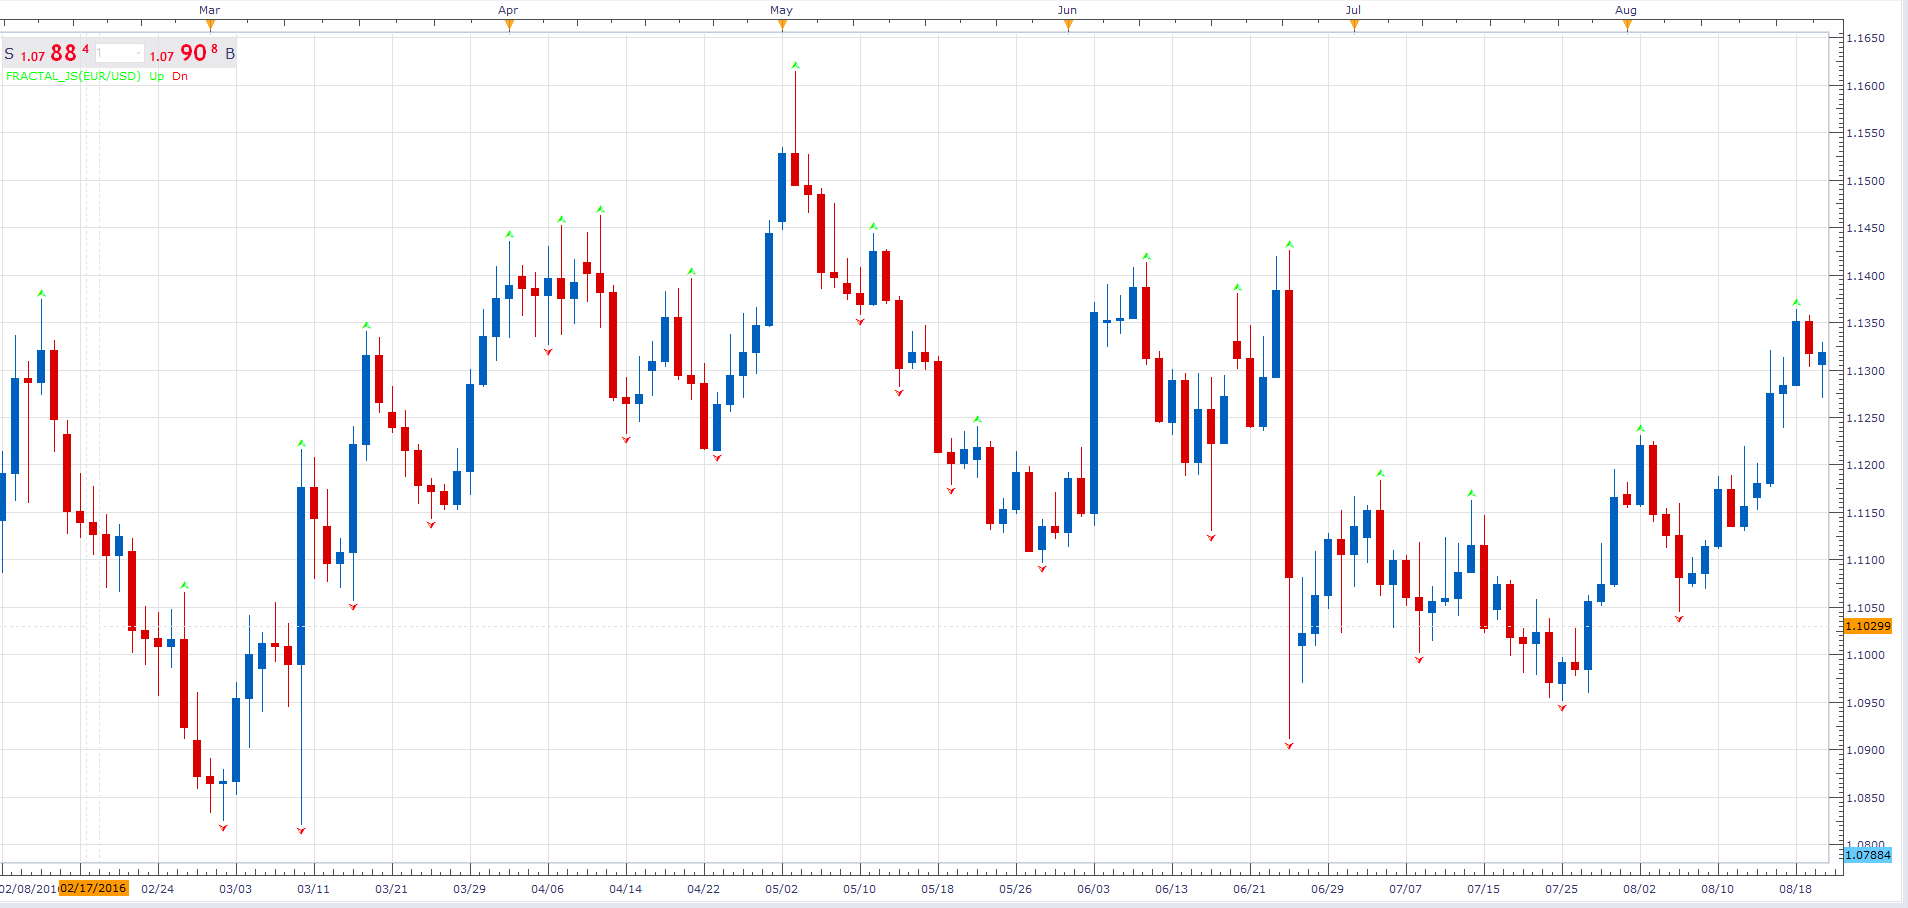Select the FRACTAL_JS(EUR/USD) indicator label
The image size is (1908, 908).
pyautogui.click(x=73, y=76)
